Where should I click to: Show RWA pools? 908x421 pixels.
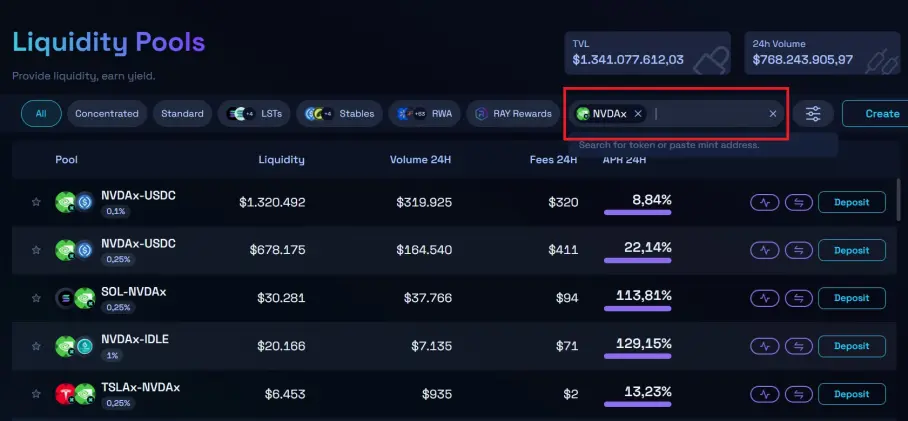(x=424, y=114)
